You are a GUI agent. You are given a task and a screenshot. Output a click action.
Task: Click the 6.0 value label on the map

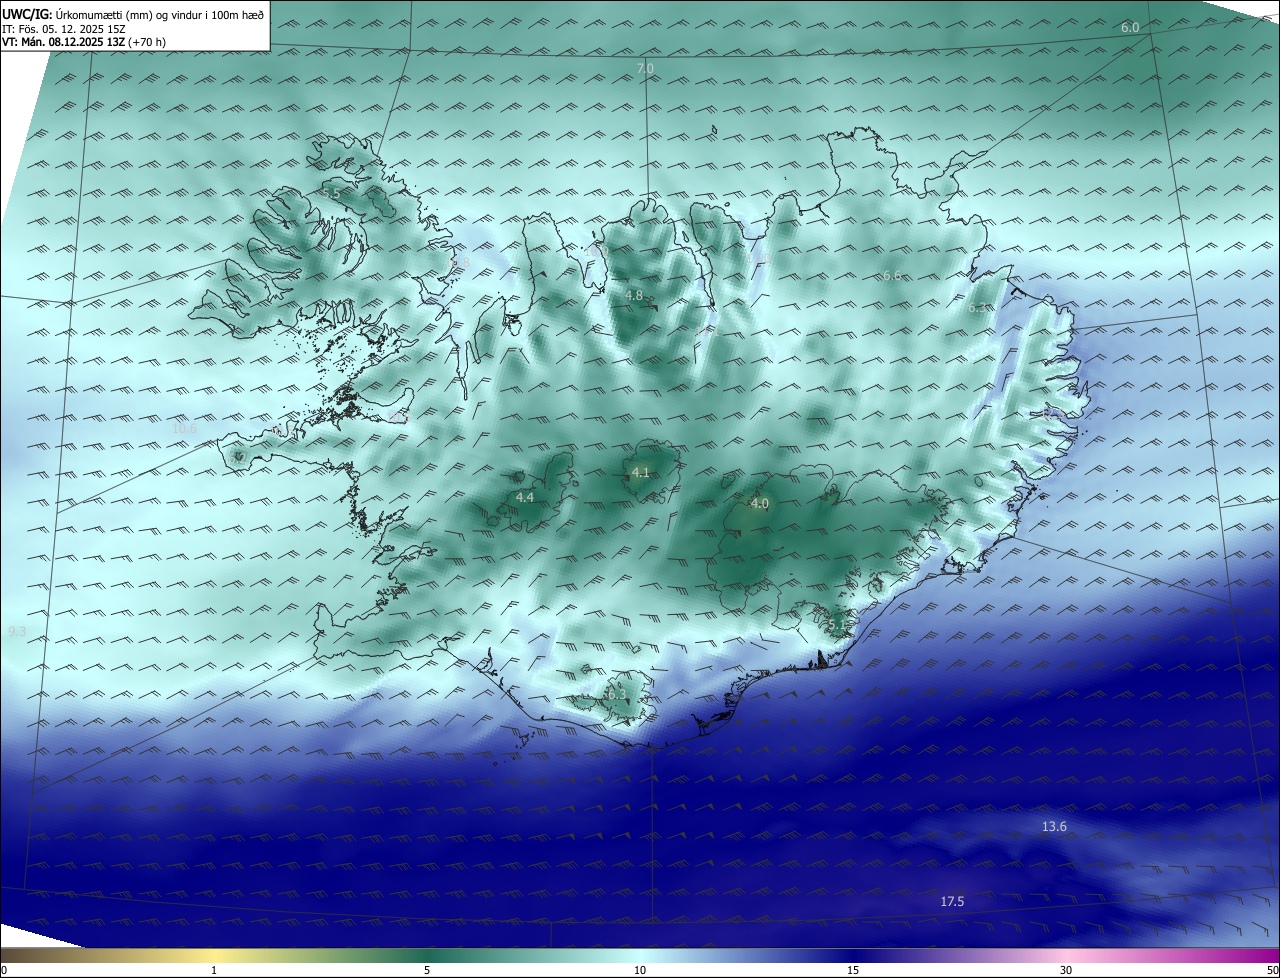click(1130, 28)
